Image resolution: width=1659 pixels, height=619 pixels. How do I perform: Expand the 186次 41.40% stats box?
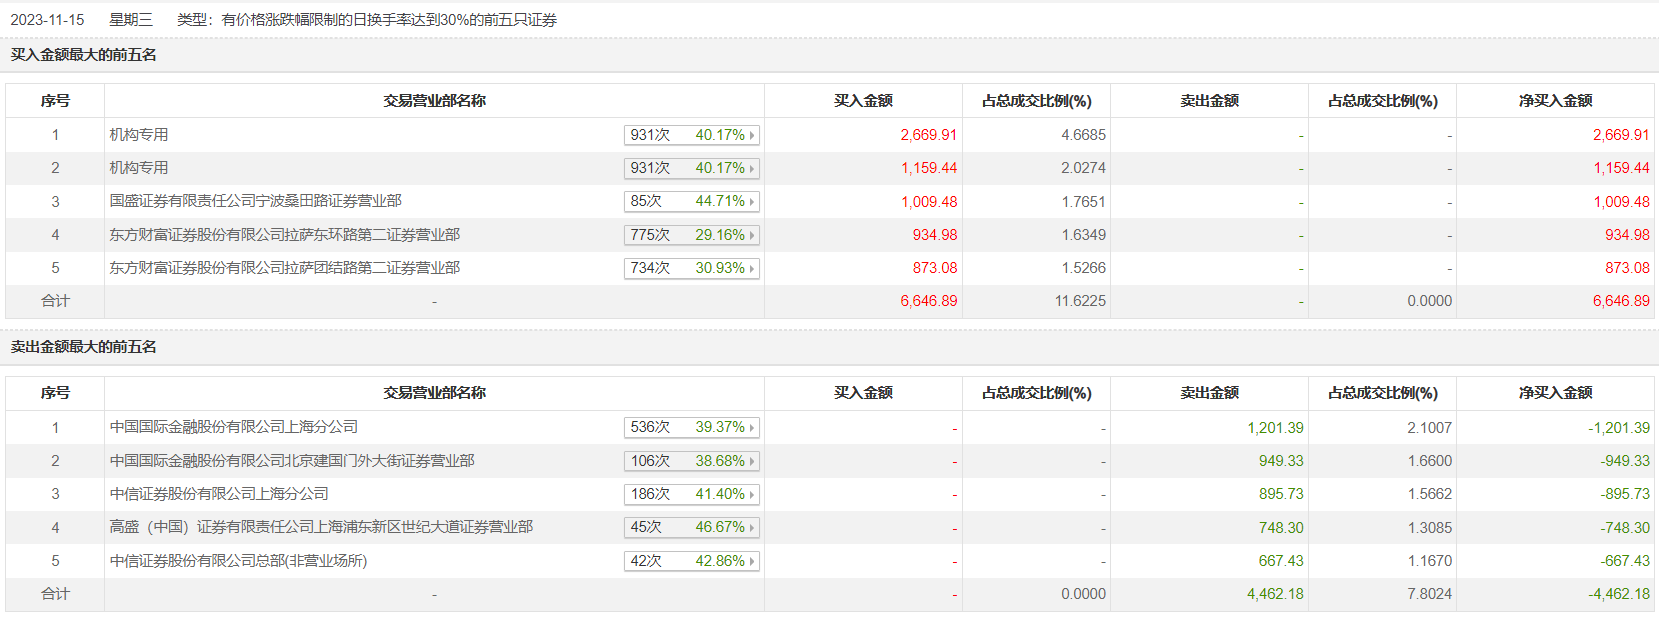(691, 494)
